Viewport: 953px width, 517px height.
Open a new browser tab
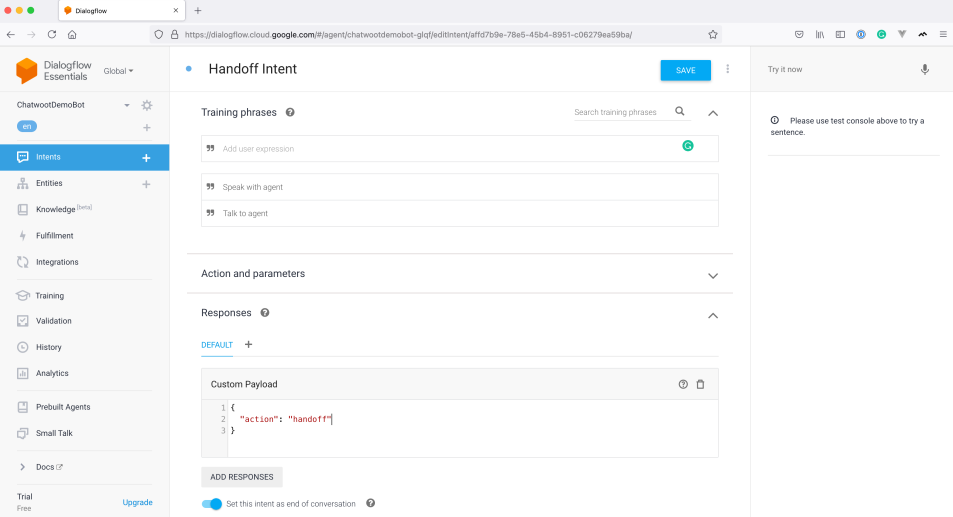point(198,10)
